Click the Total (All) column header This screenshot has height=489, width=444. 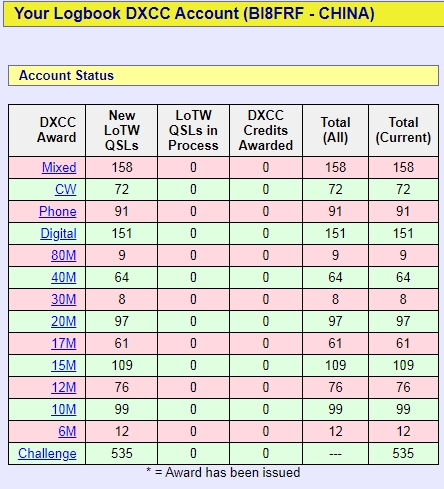click(335, 130)
